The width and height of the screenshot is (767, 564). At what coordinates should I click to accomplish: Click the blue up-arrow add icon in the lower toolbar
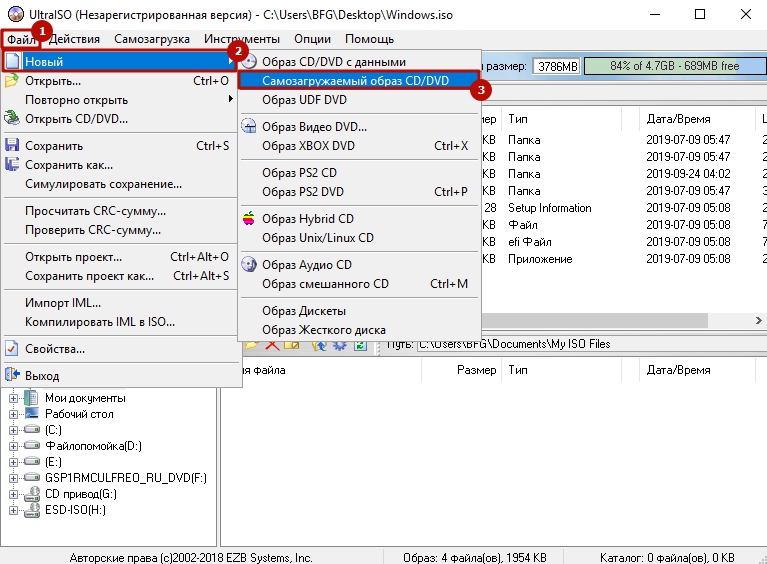319,345
